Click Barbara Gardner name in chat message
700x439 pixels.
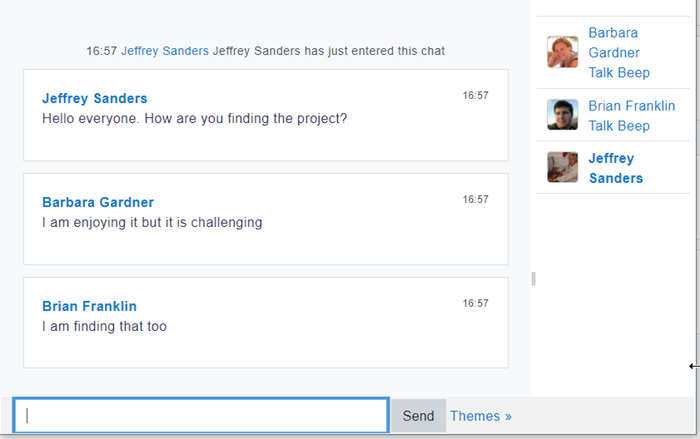pos(98,202)
